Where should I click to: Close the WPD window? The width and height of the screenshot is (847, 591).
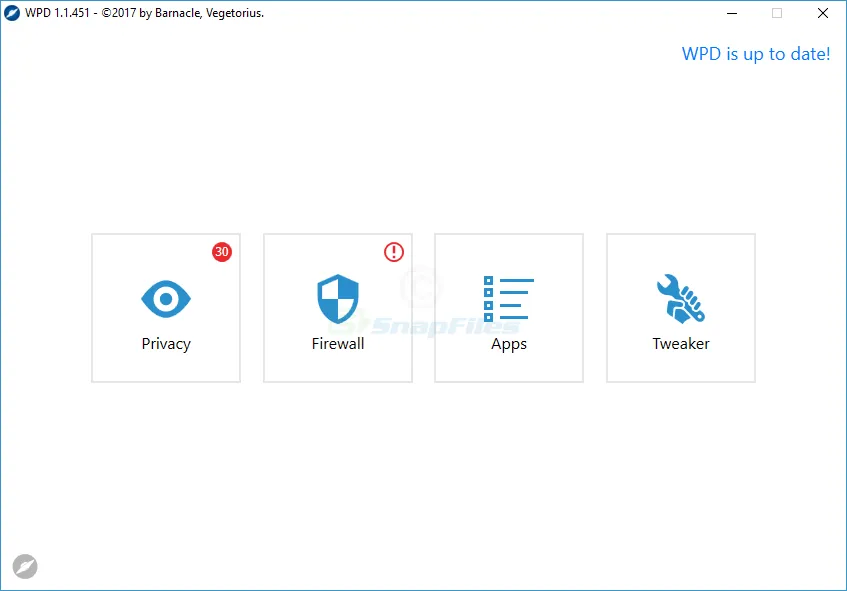coord(823,13)
